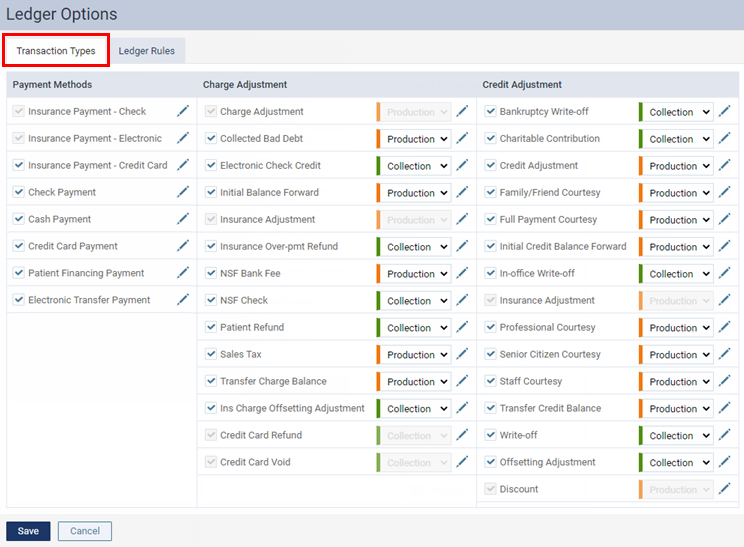Switch to the Ledger Rules tab
744x547 pixels.
pos(147,51)
